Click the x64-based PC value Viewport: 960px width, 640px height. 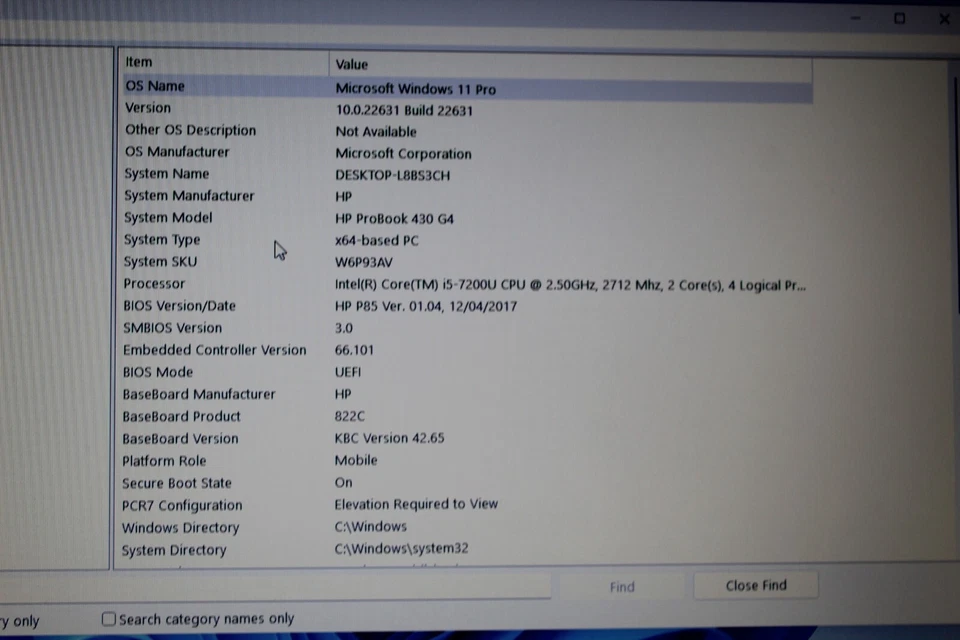[x=377, y=240]
